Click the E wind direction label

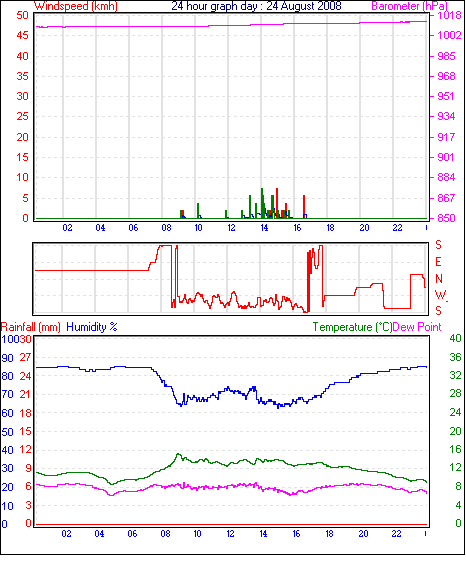pyautogui.click(x=438, y=262)
